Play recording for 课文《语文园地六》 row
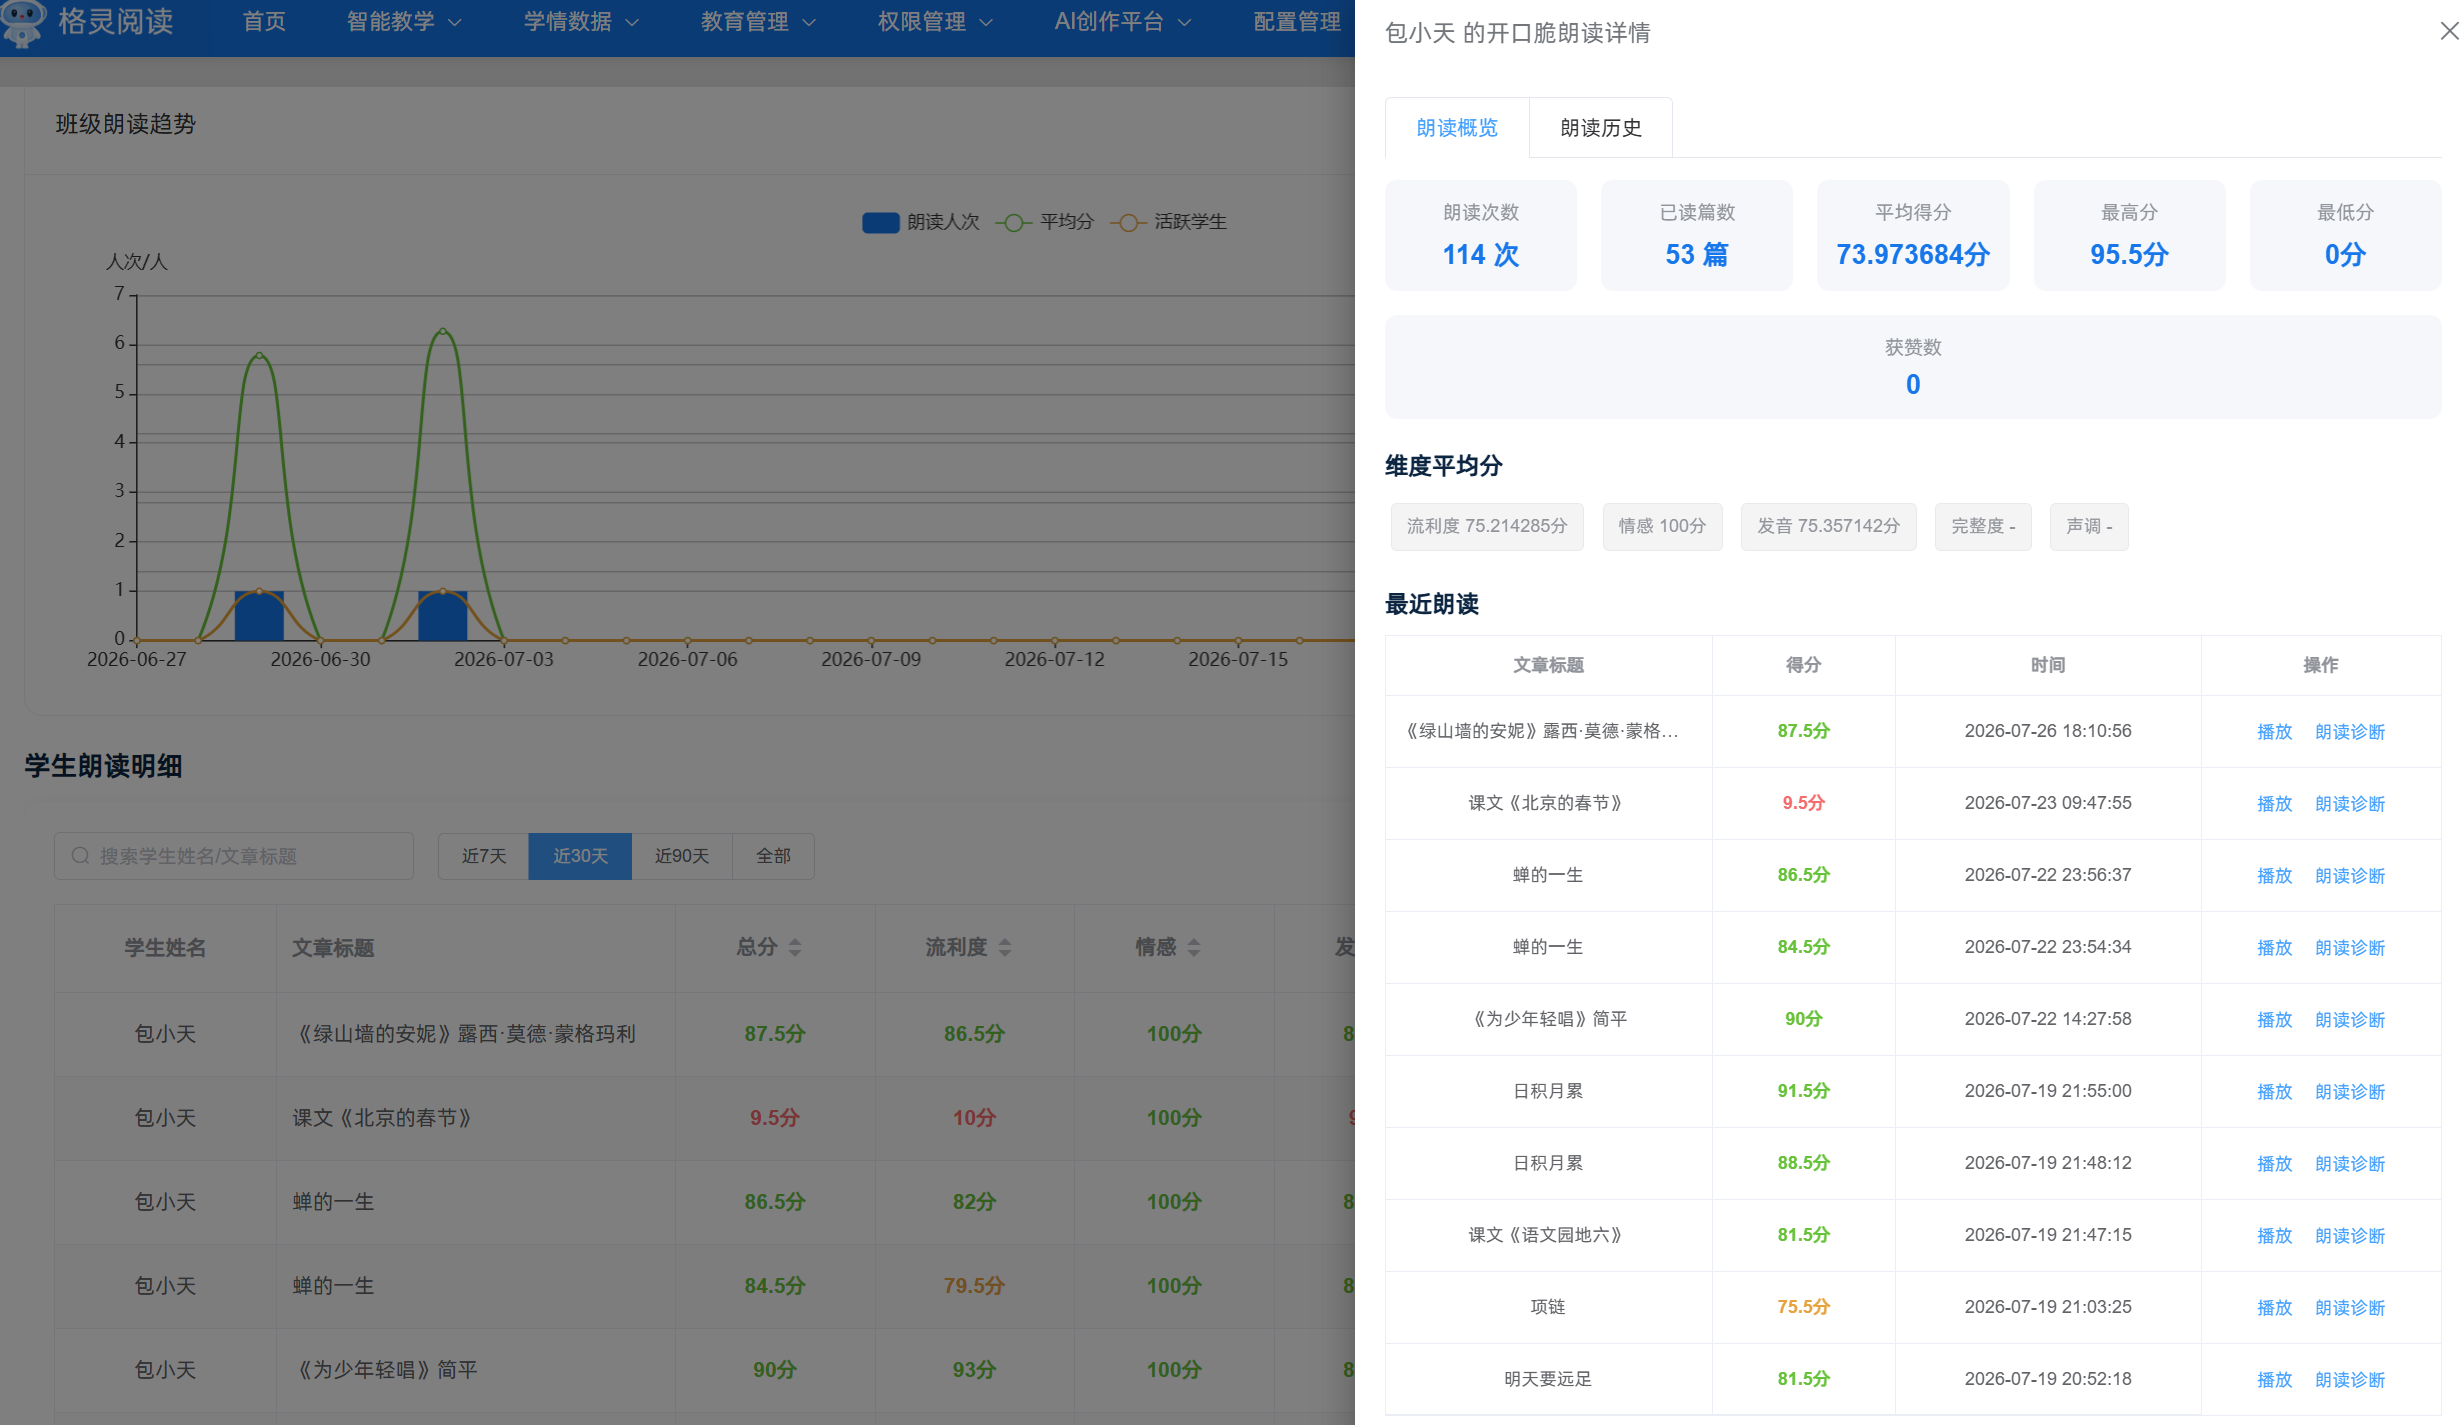 (2274, 1236)
